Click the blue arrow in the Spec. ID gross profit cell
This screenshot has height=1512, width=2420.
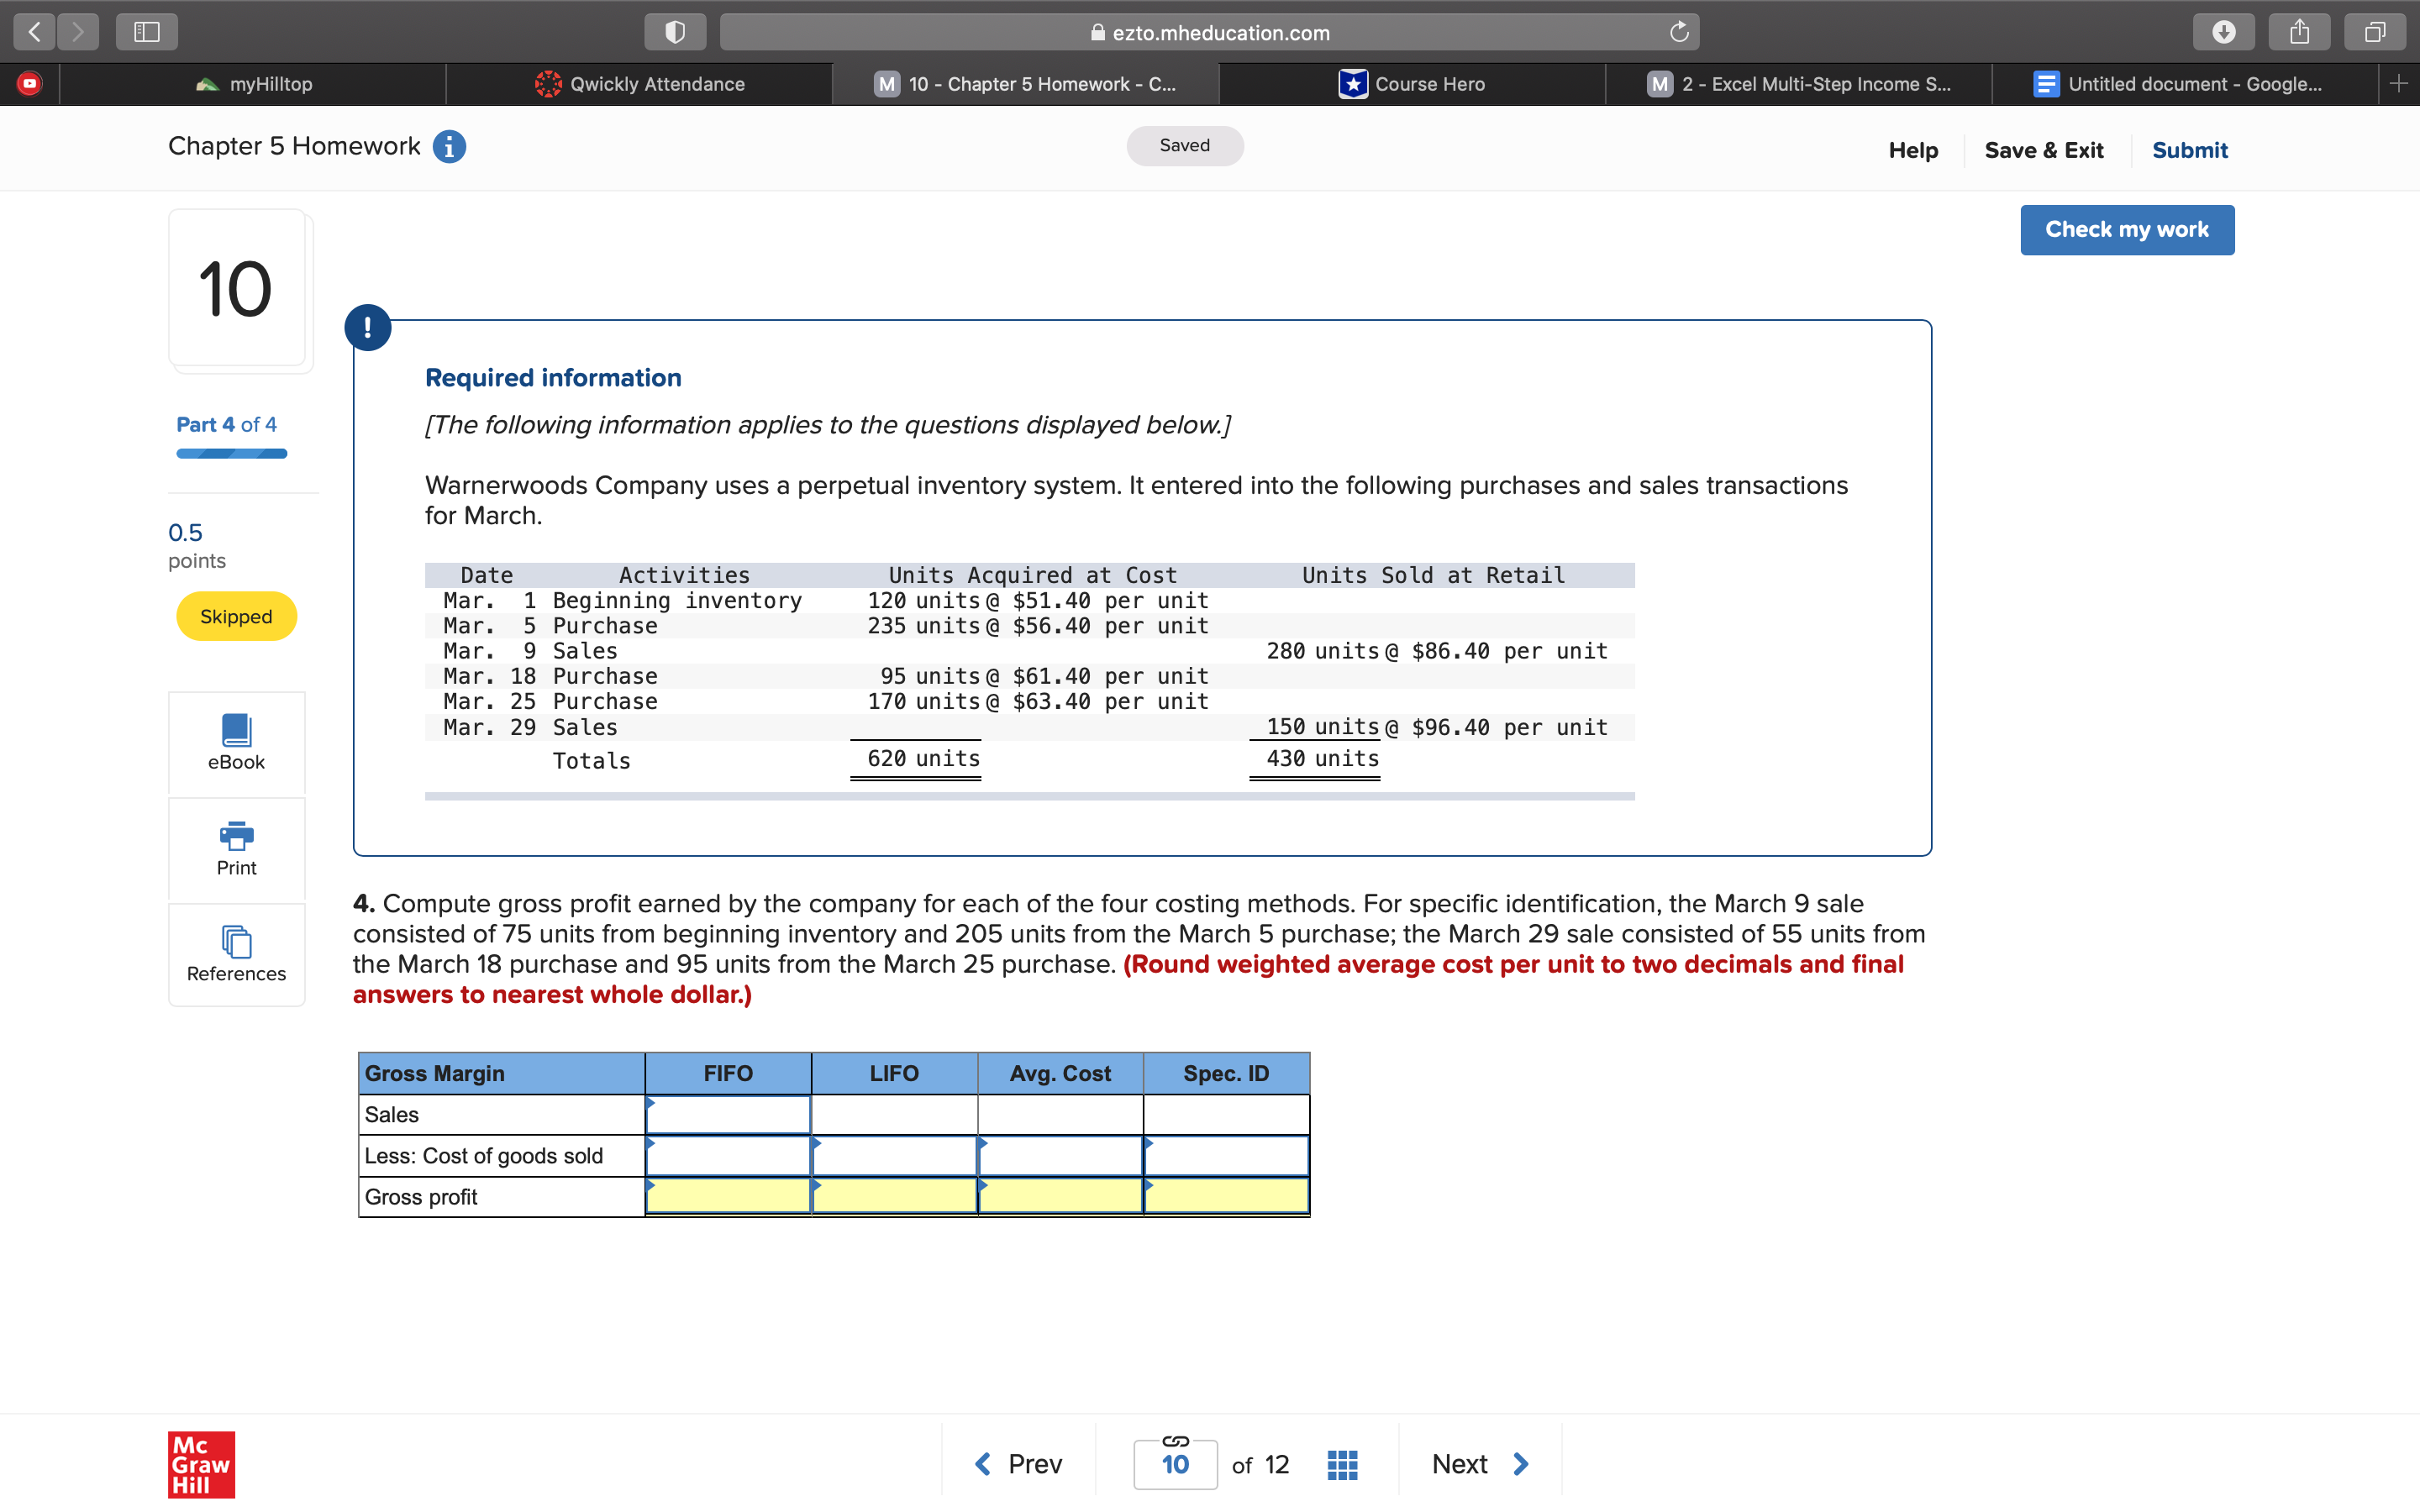[x=1149, y=1188]
